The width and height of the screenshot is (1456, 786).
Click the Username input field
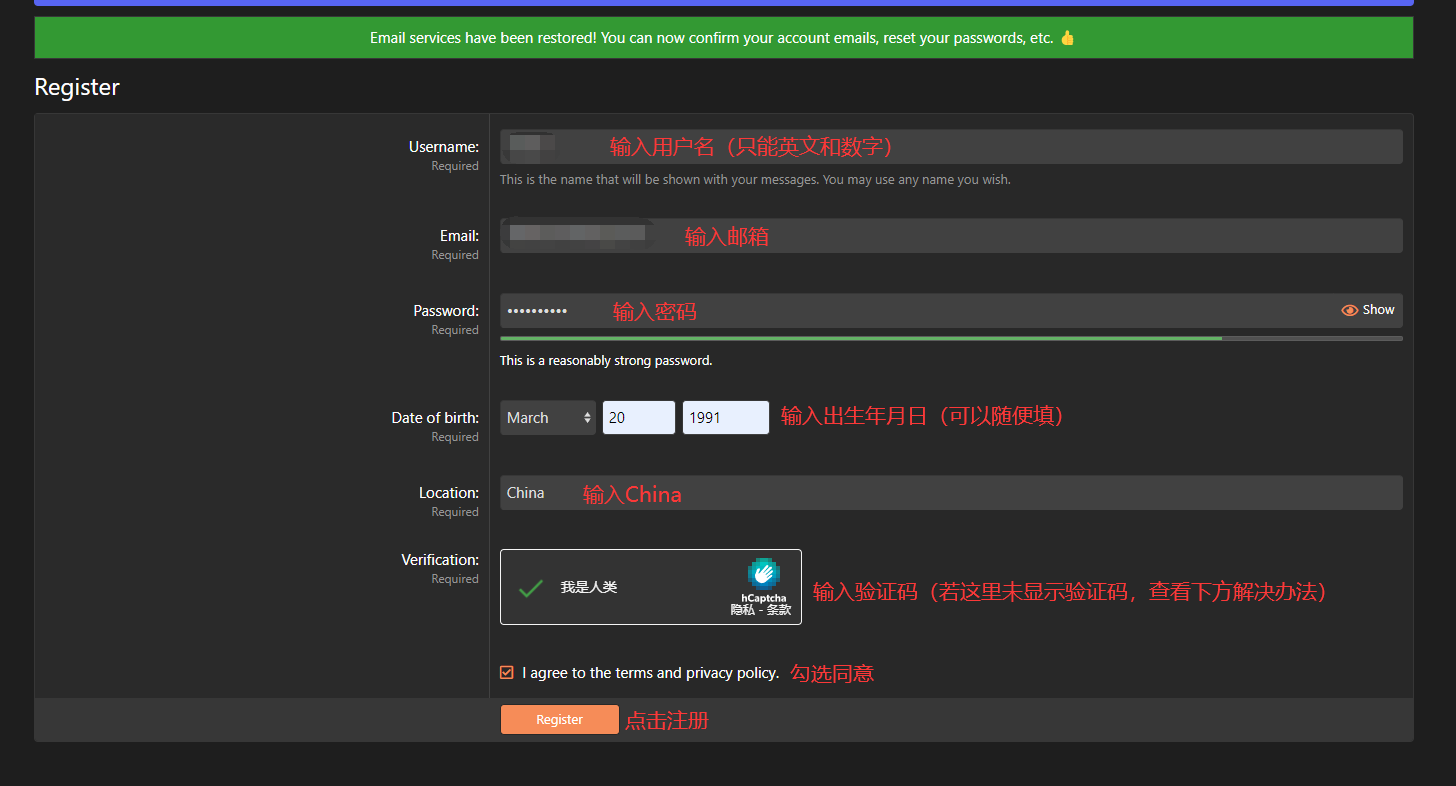coord(951,147)
